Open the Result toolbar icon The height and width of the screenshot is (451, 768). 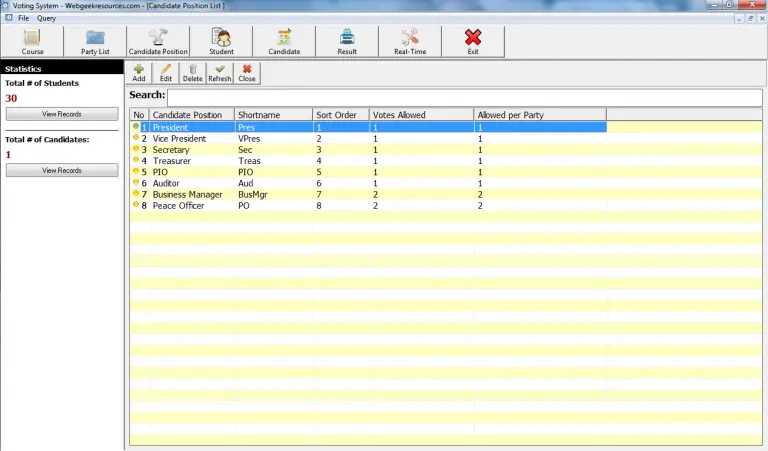point(346,41)
